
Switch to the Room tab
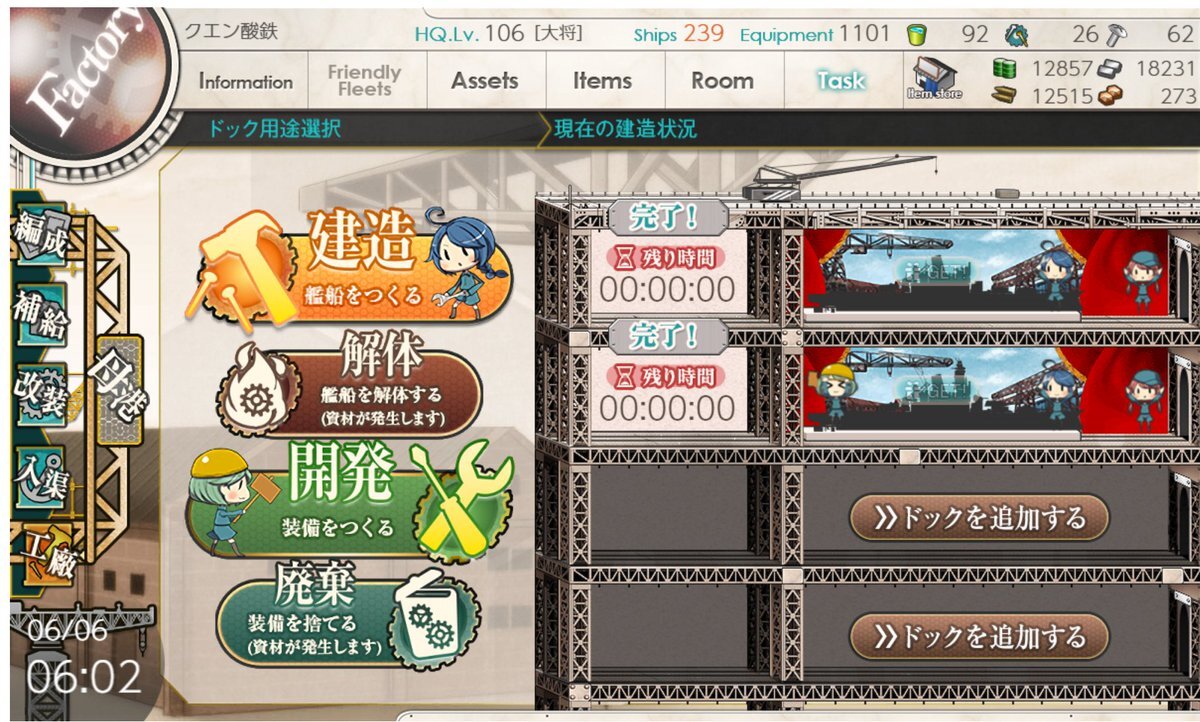(722, 81)
